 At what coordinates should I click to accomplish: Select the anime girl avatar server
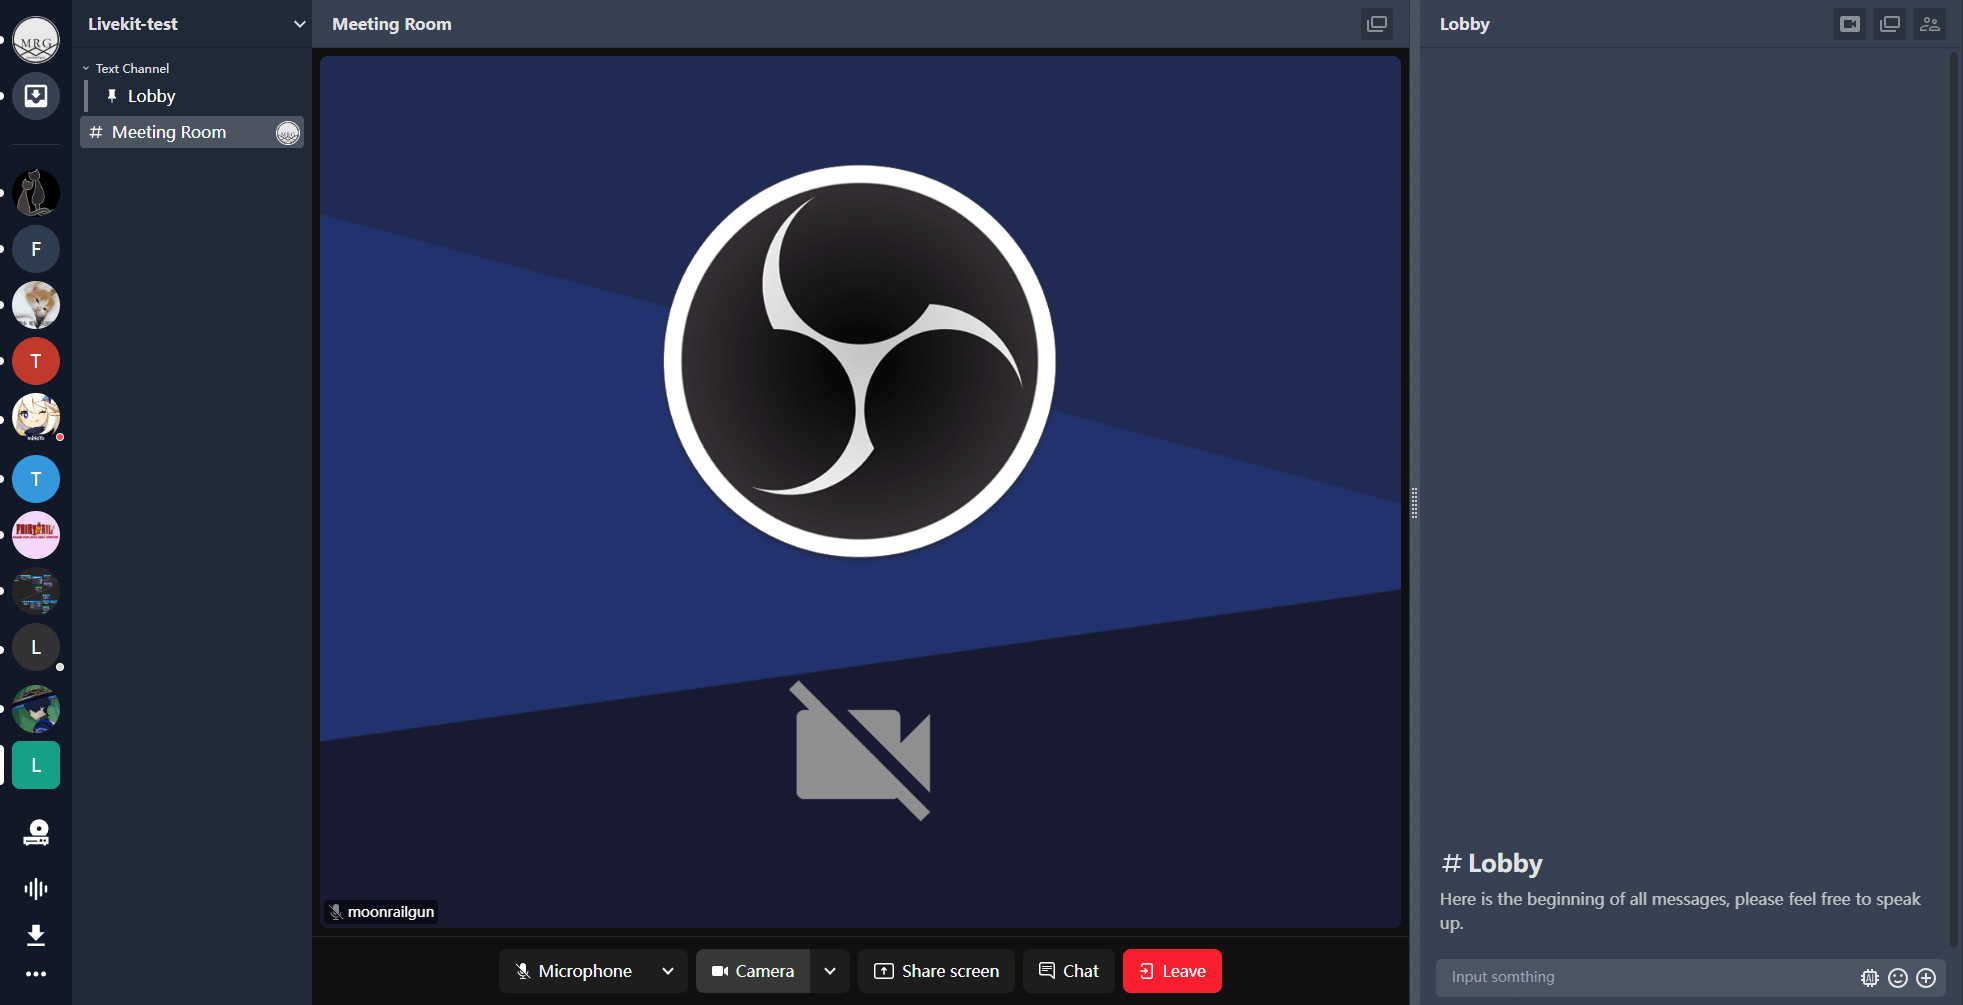36,417
